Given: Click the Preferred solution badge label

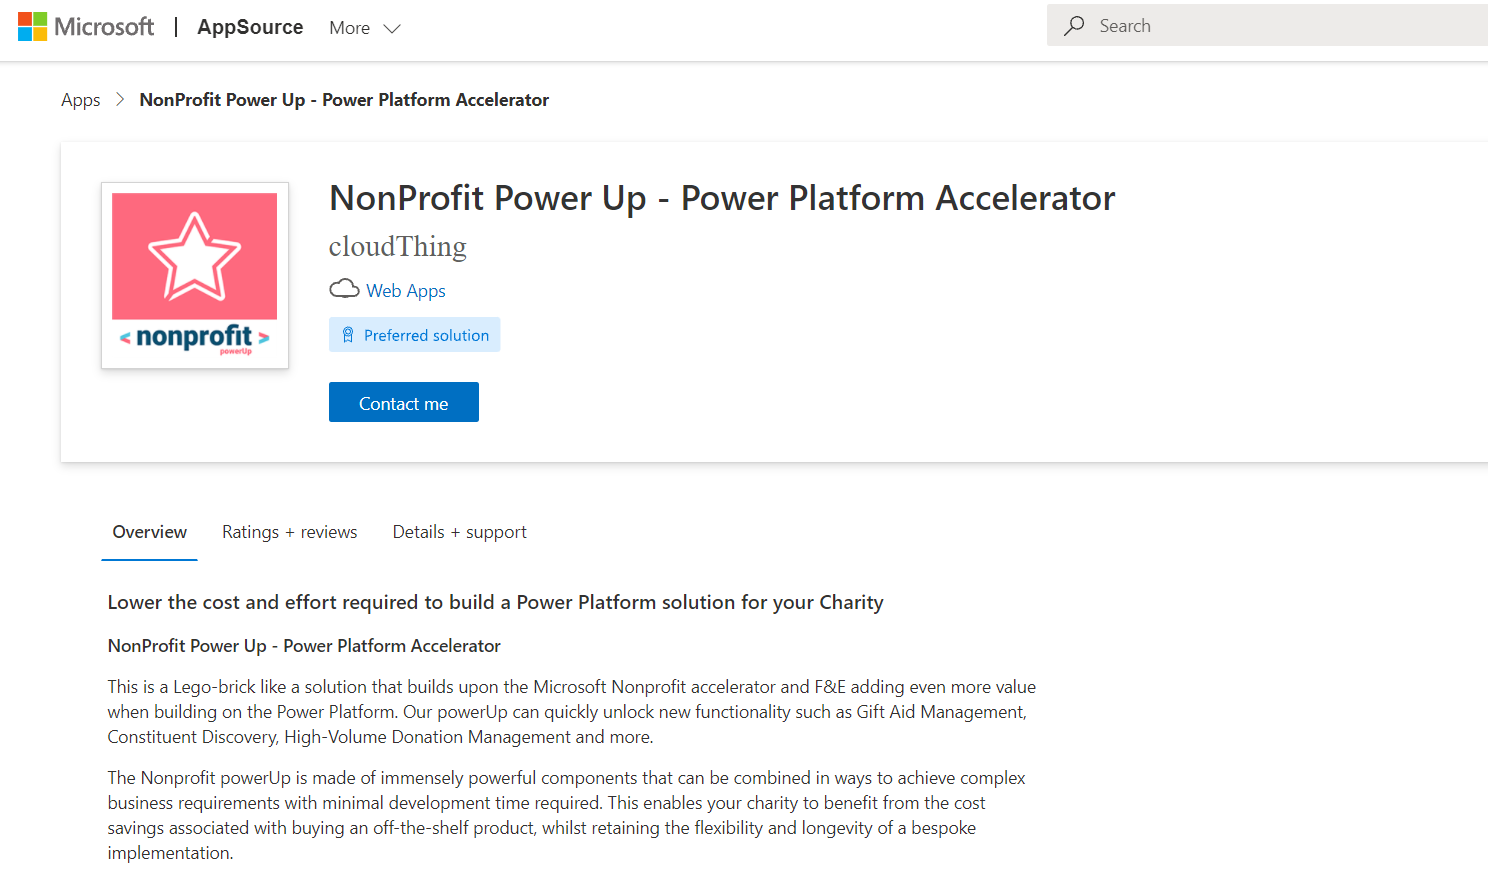Looking at the screenshot, I should click(427, 335).
